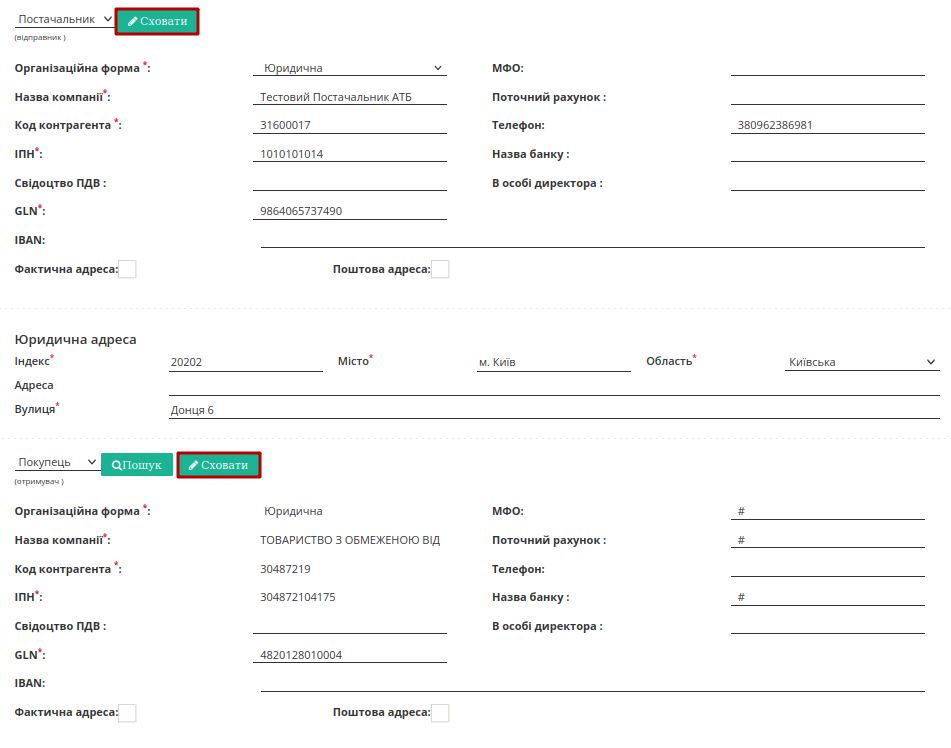Click the buyer Код контрагента value 30487219

point(285,569)
